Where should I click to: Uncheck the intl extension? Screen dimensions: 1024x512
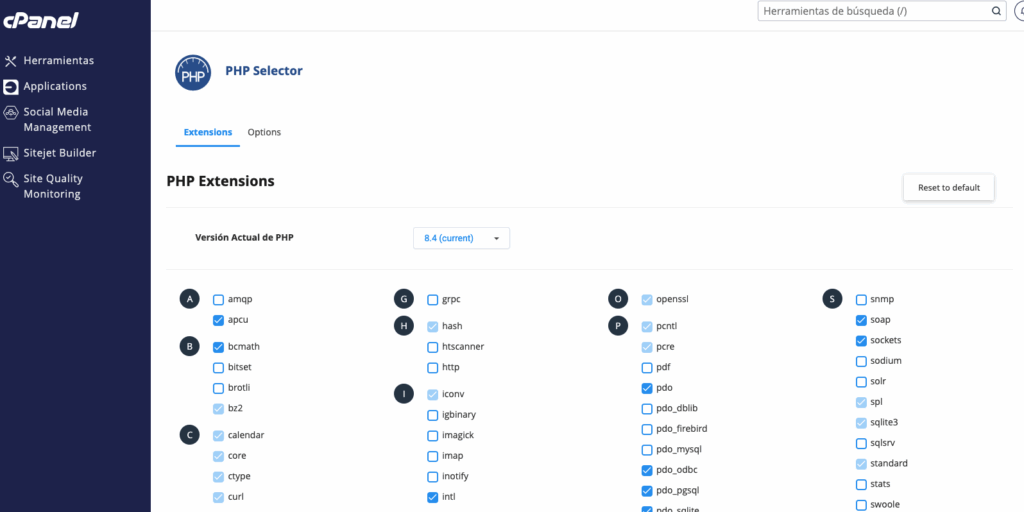(x=432, y=497)
